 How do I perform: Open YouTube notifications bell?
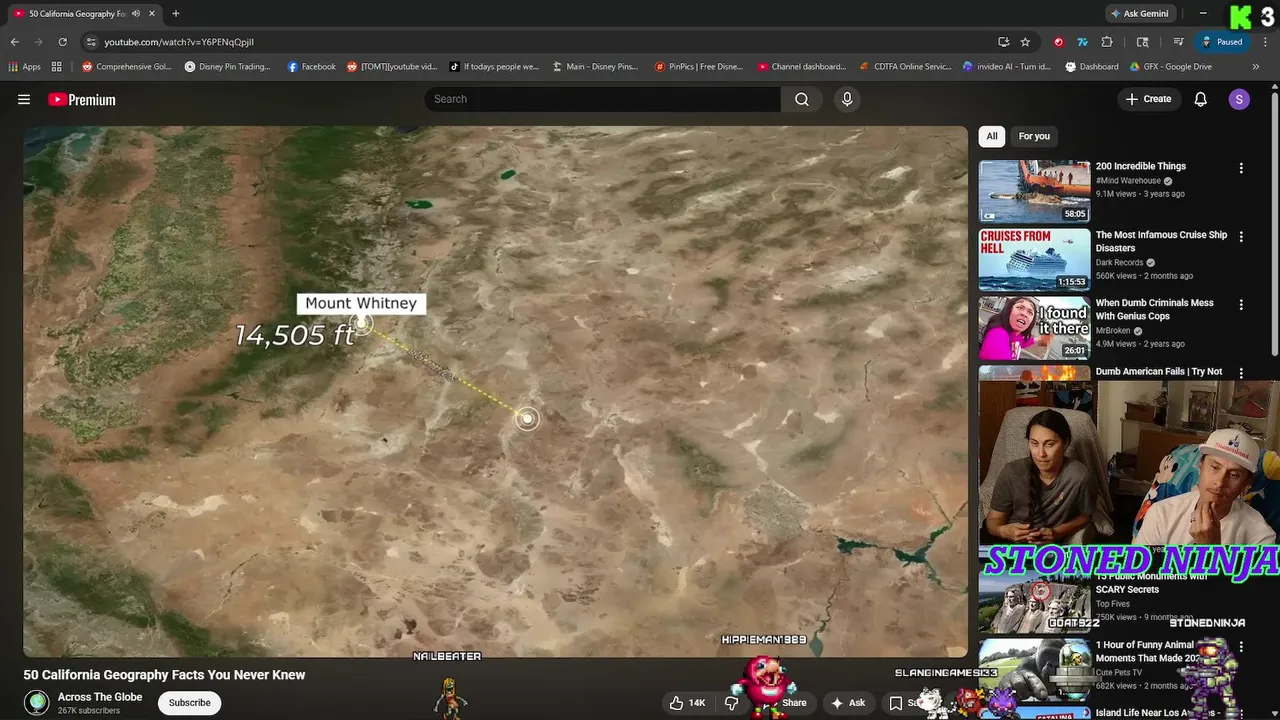tap(1201, 99)
